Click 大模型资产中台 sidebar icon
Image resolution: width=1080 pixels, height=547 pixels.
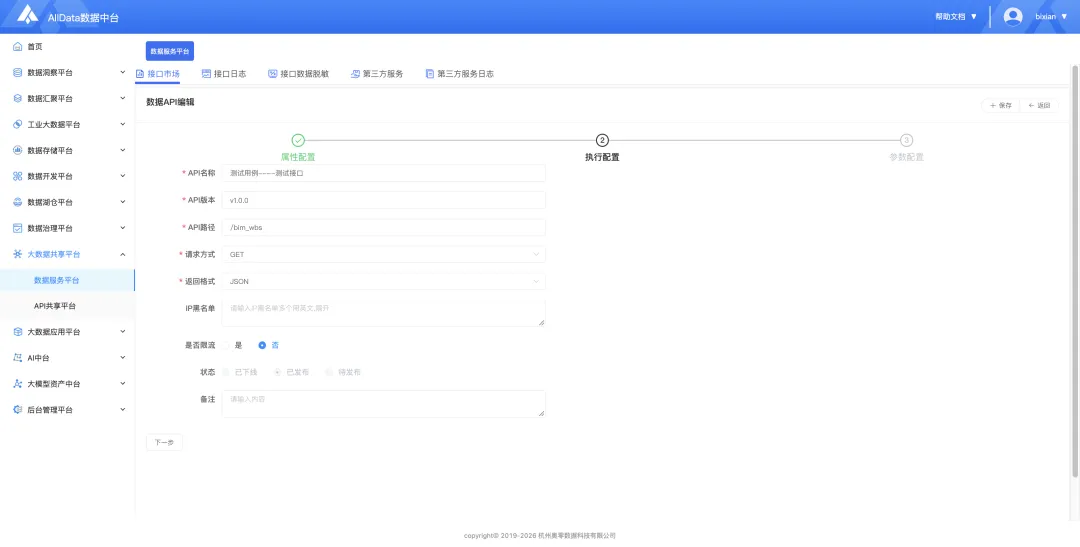click(18, 384)
